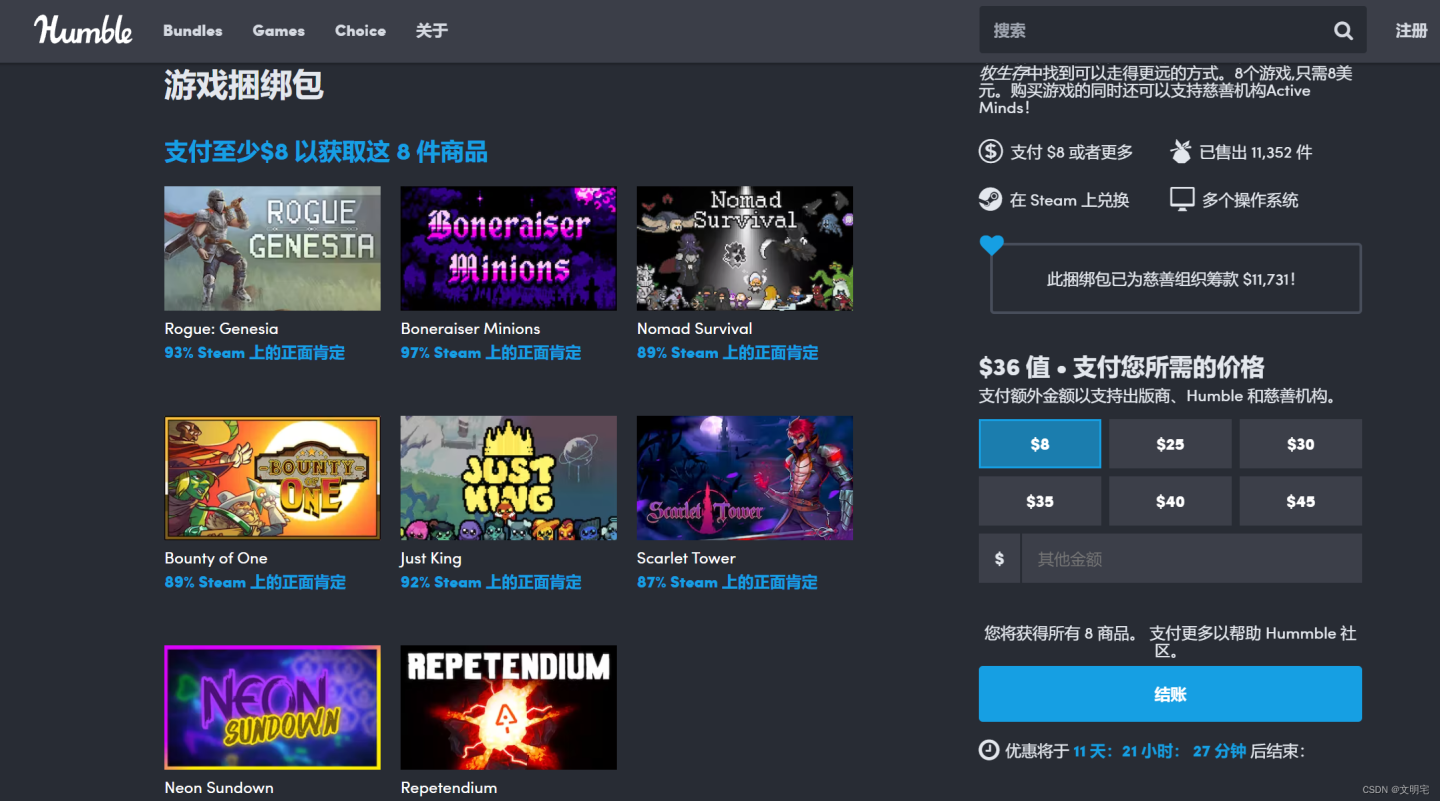
Task: Click Just King's 92% Steam rating link
Action: pyautogui.click(x=491, y=582)
